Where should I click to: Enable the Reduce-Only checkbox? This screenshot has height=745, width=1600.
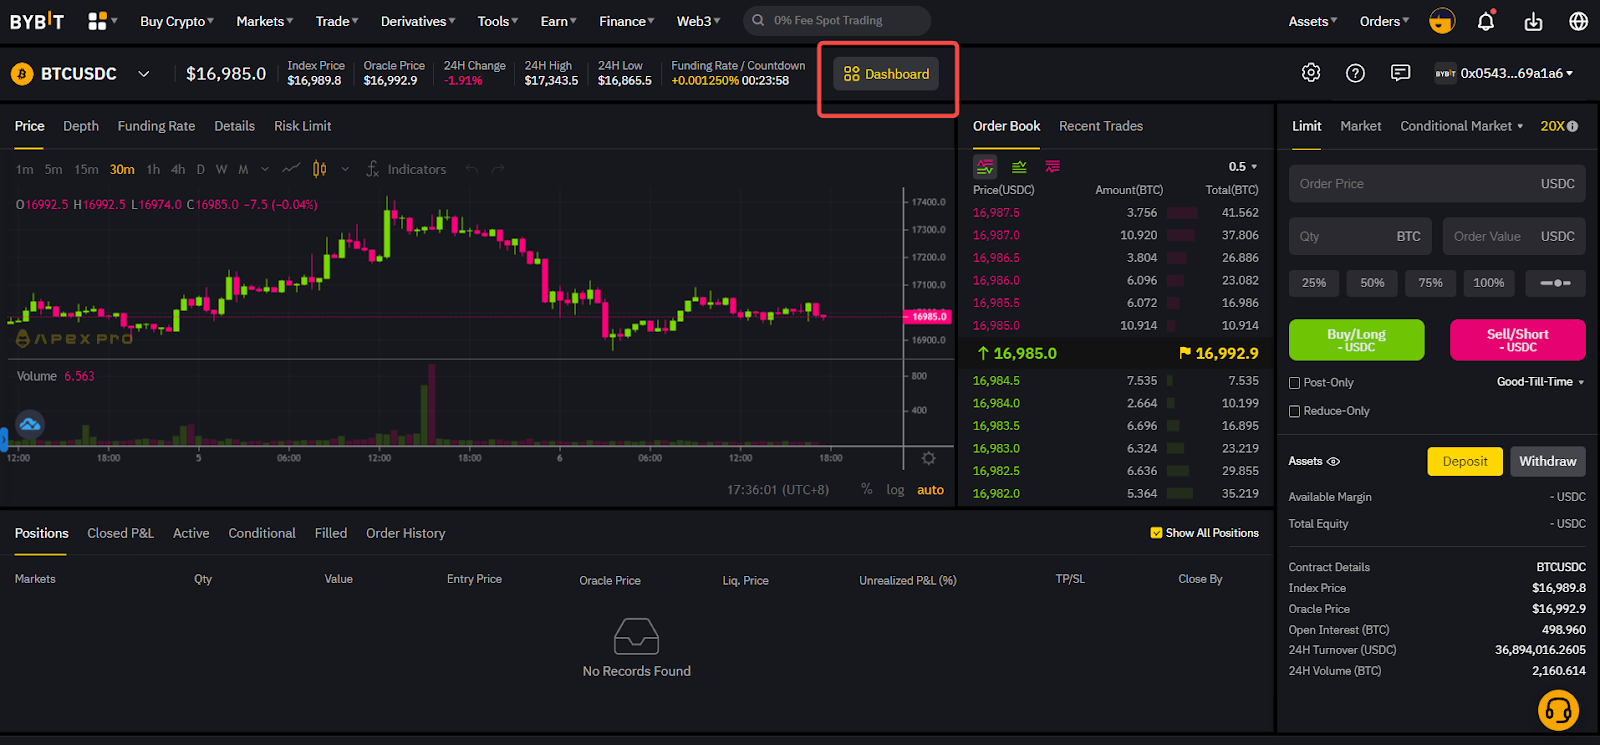coord(1294,411)
